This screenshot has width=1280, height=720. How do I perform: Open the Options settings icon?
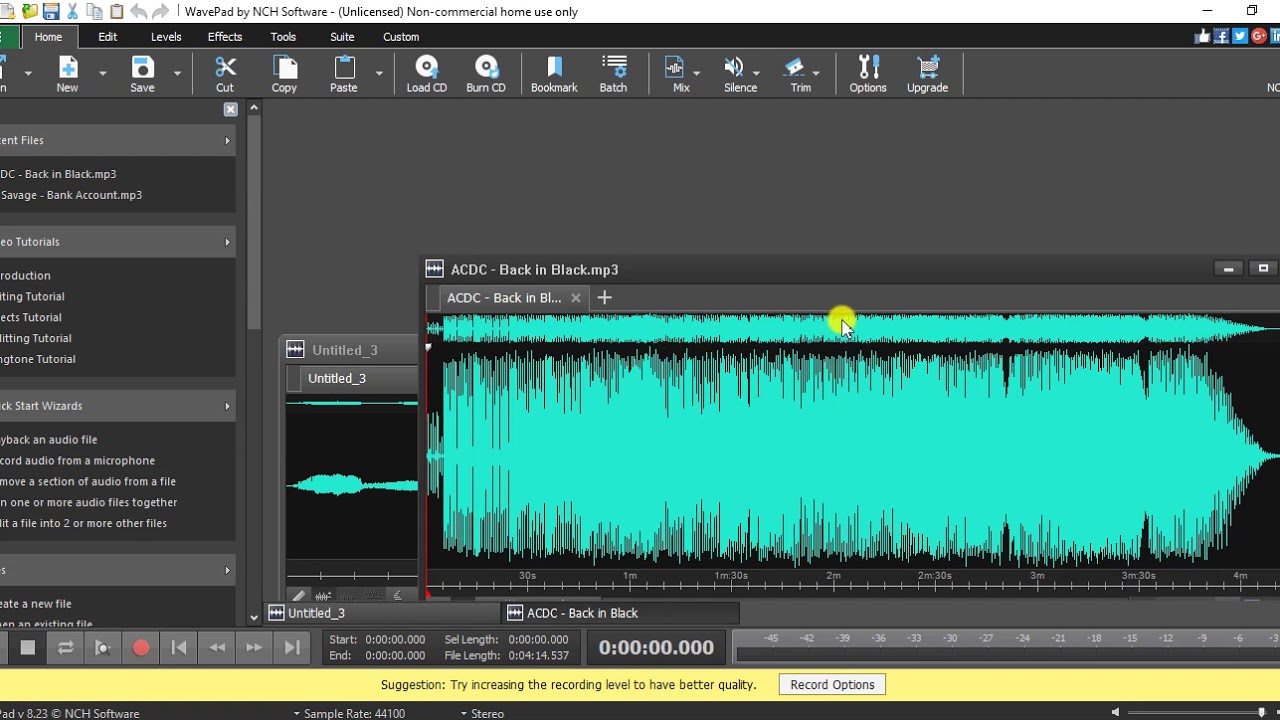tap(868, 74)
